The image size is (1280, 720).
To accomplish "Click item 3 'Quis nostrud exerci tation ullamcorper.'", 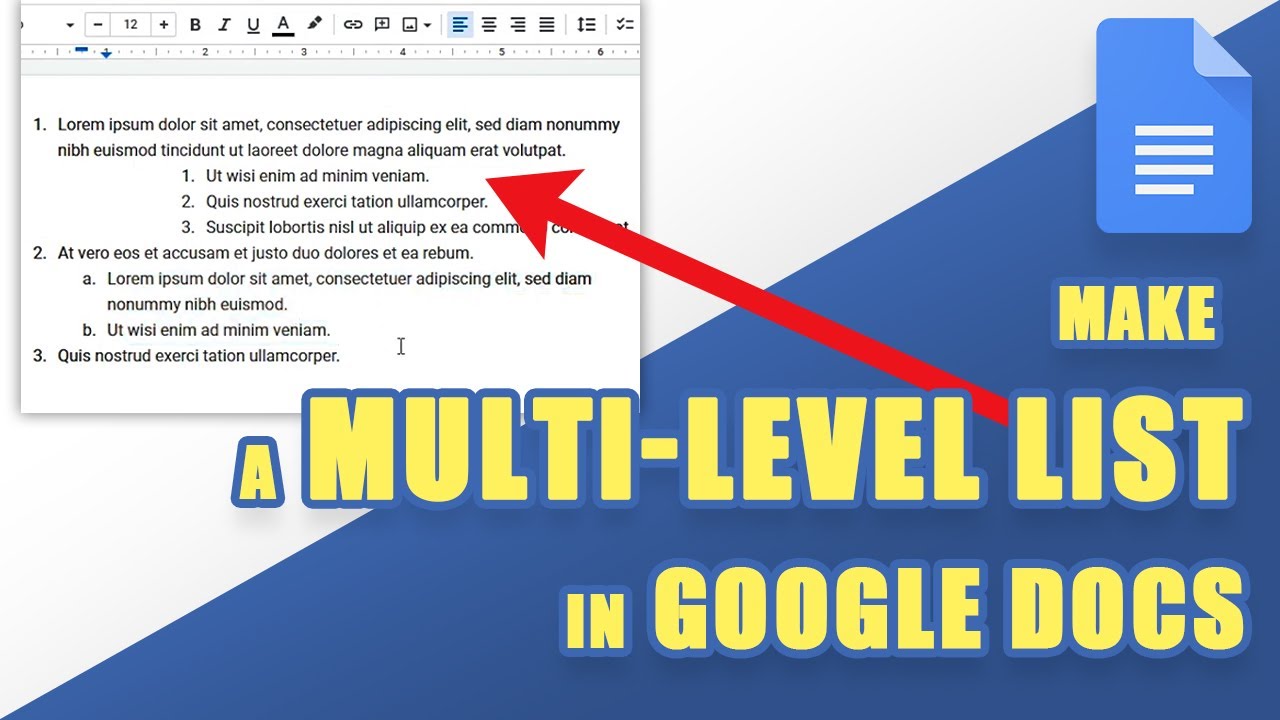I will coord(198,355).
